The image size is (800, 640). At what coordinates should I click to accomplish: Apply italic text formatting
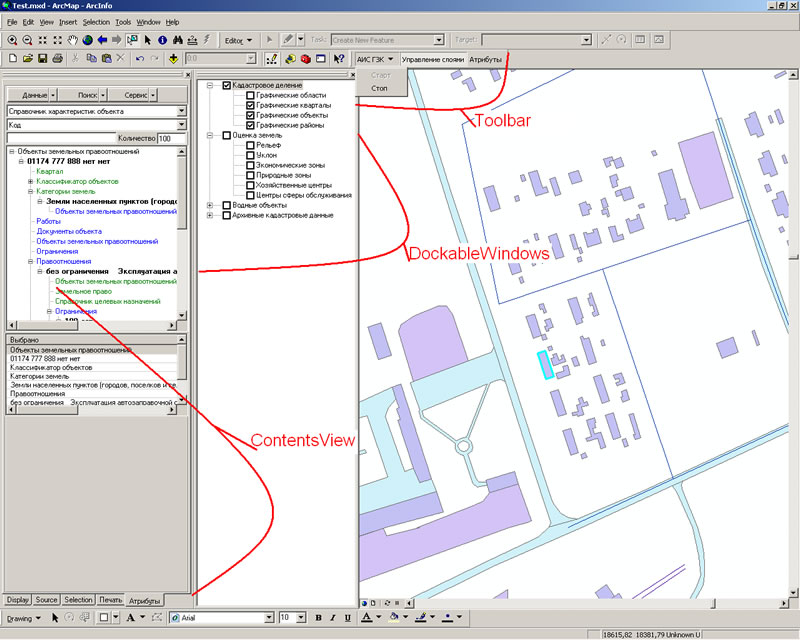coord(333,618)
